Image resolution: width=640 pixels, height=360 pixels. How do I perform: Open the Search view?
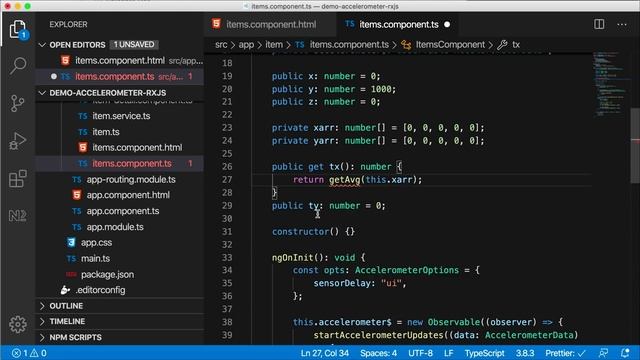point(18,65)
